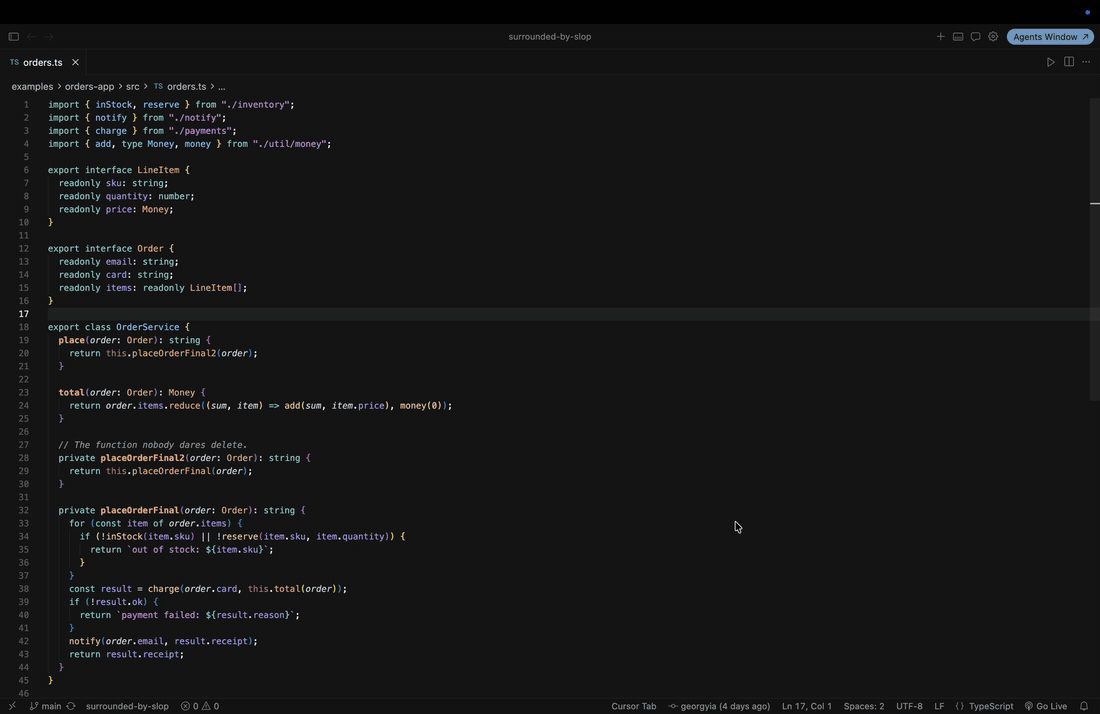Click Cursor Tab in the status bar
The width and height of the screenshot is (1100, 714).
633,706
